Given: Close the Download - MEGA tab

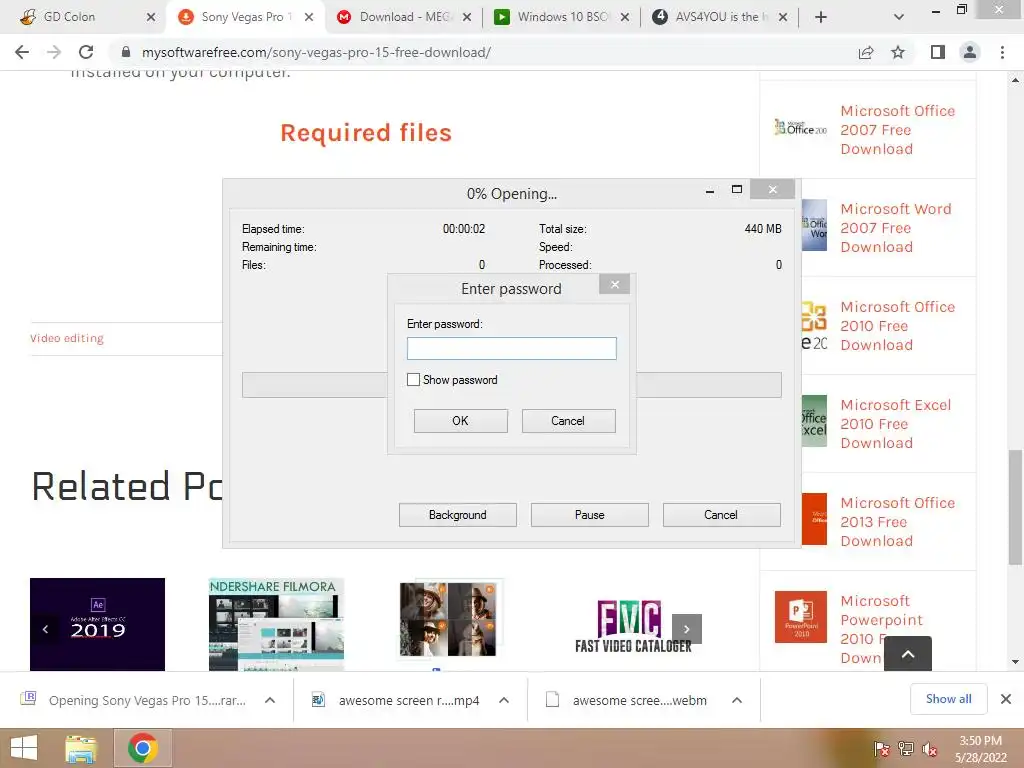Looking at the screenshot, I should tap(467, 17).
